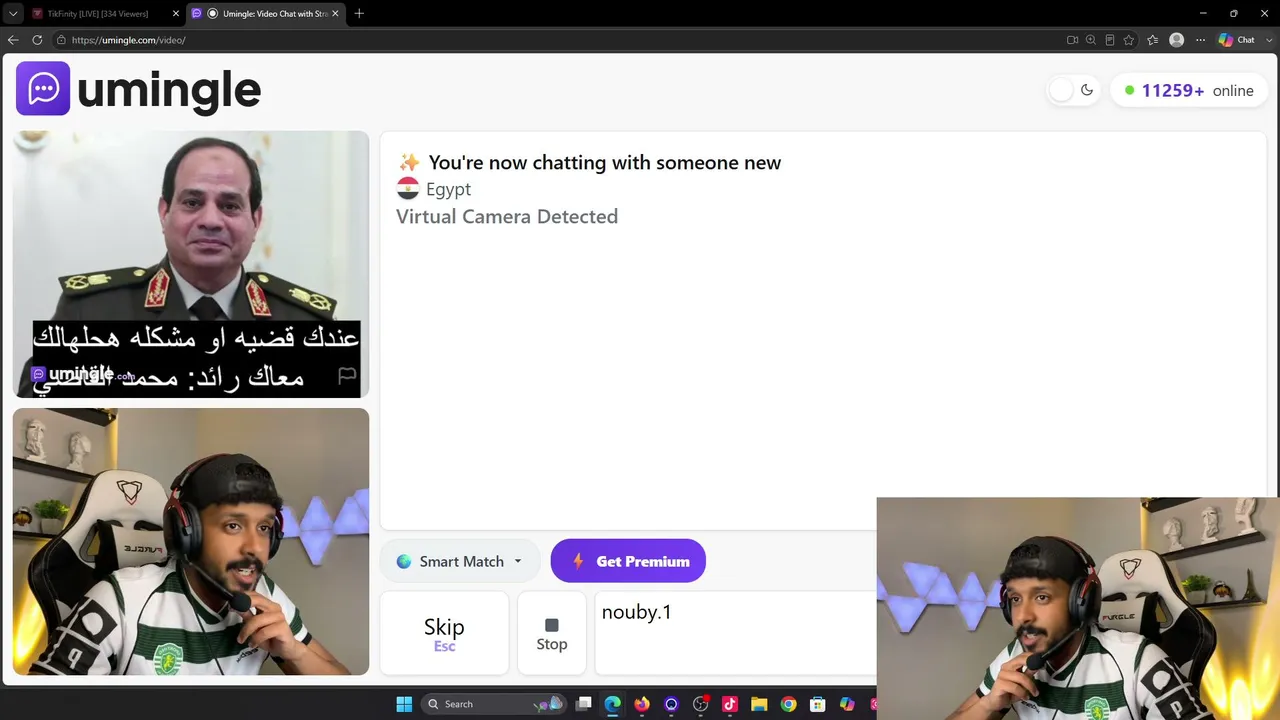
Task: Open the browser settings and more menu
Action: pyautogui.click(x=1201, y=40)
